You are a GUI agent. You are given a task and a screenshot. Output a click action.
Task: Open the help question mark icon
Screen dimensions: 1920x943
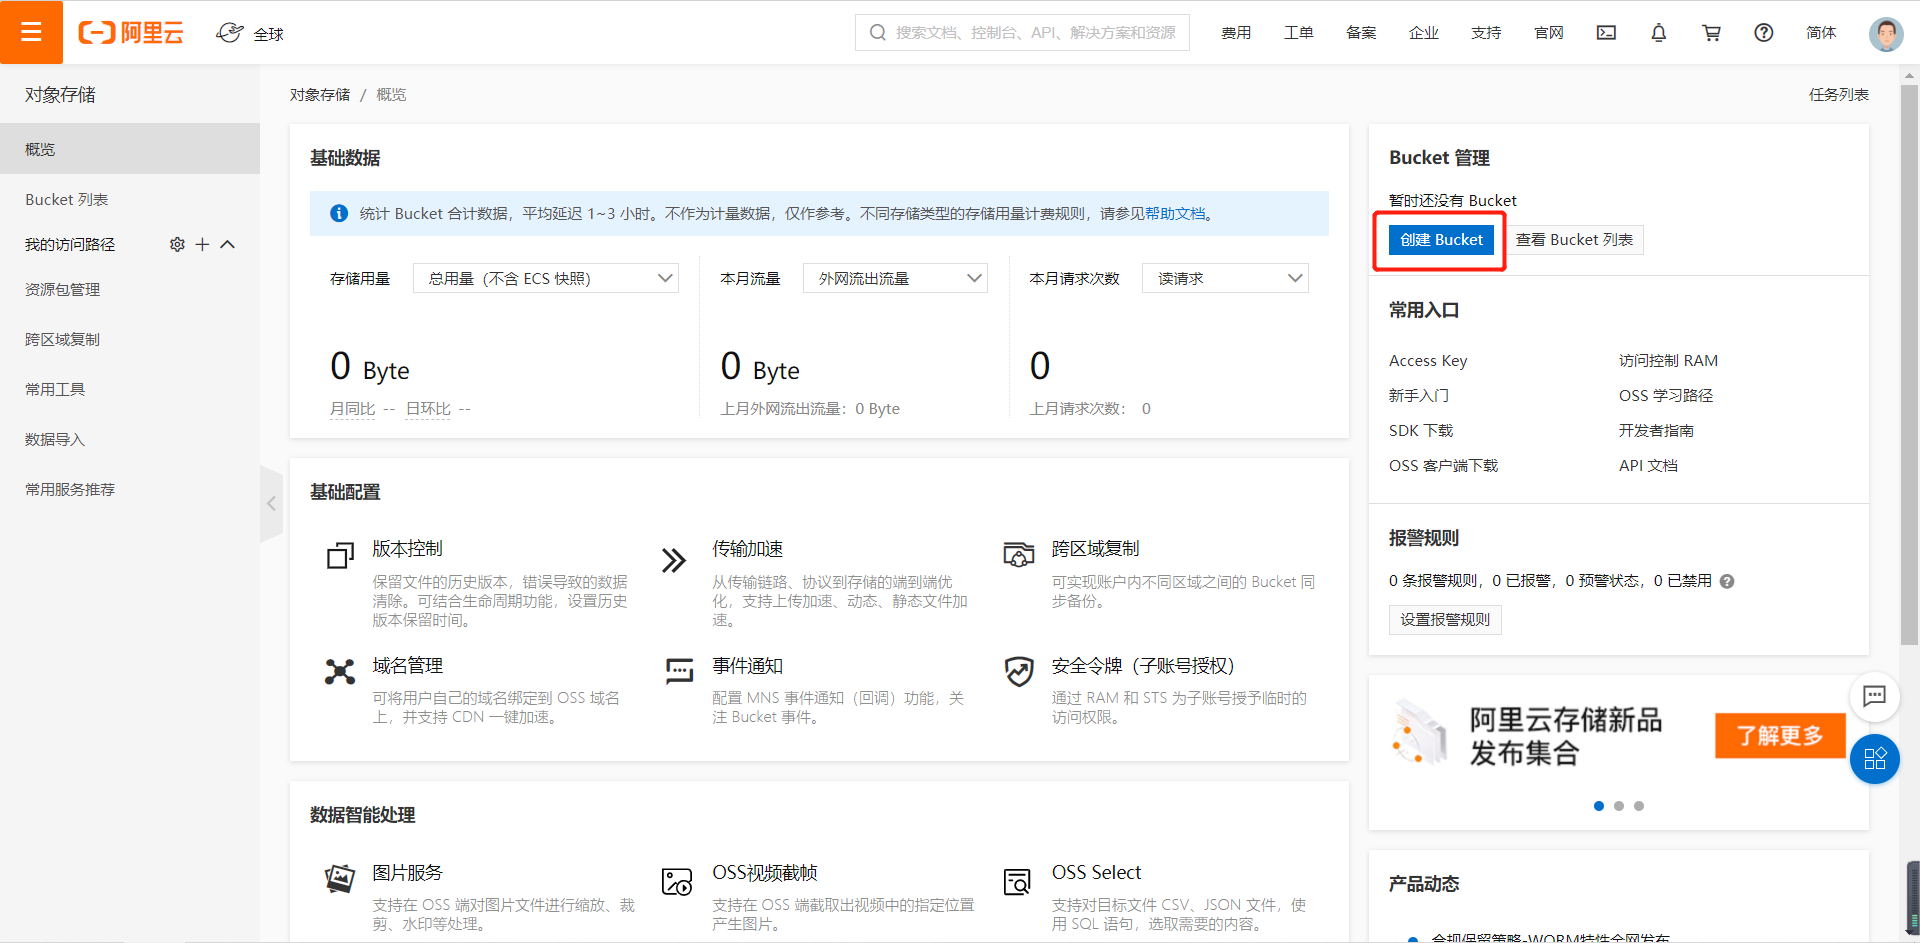[1764, 33]
